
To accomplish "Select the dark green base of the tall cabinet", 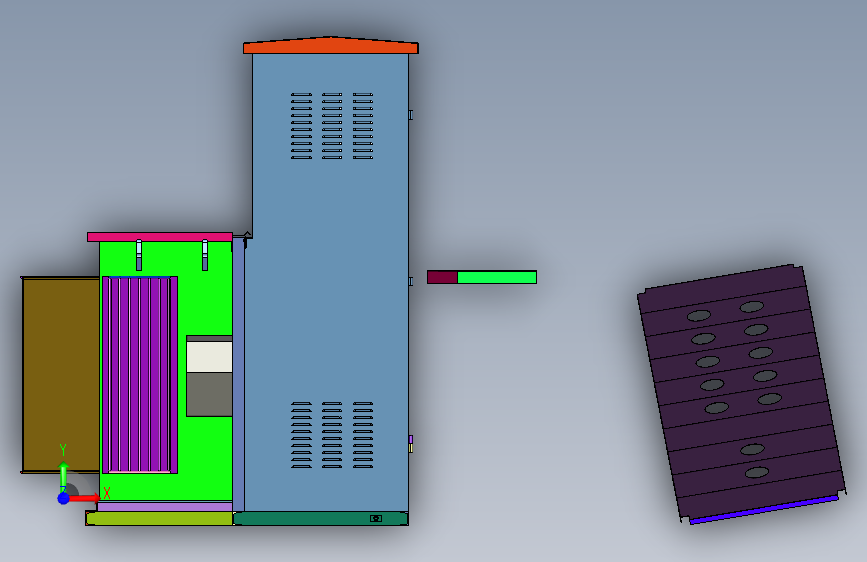I will click(321, 518).
